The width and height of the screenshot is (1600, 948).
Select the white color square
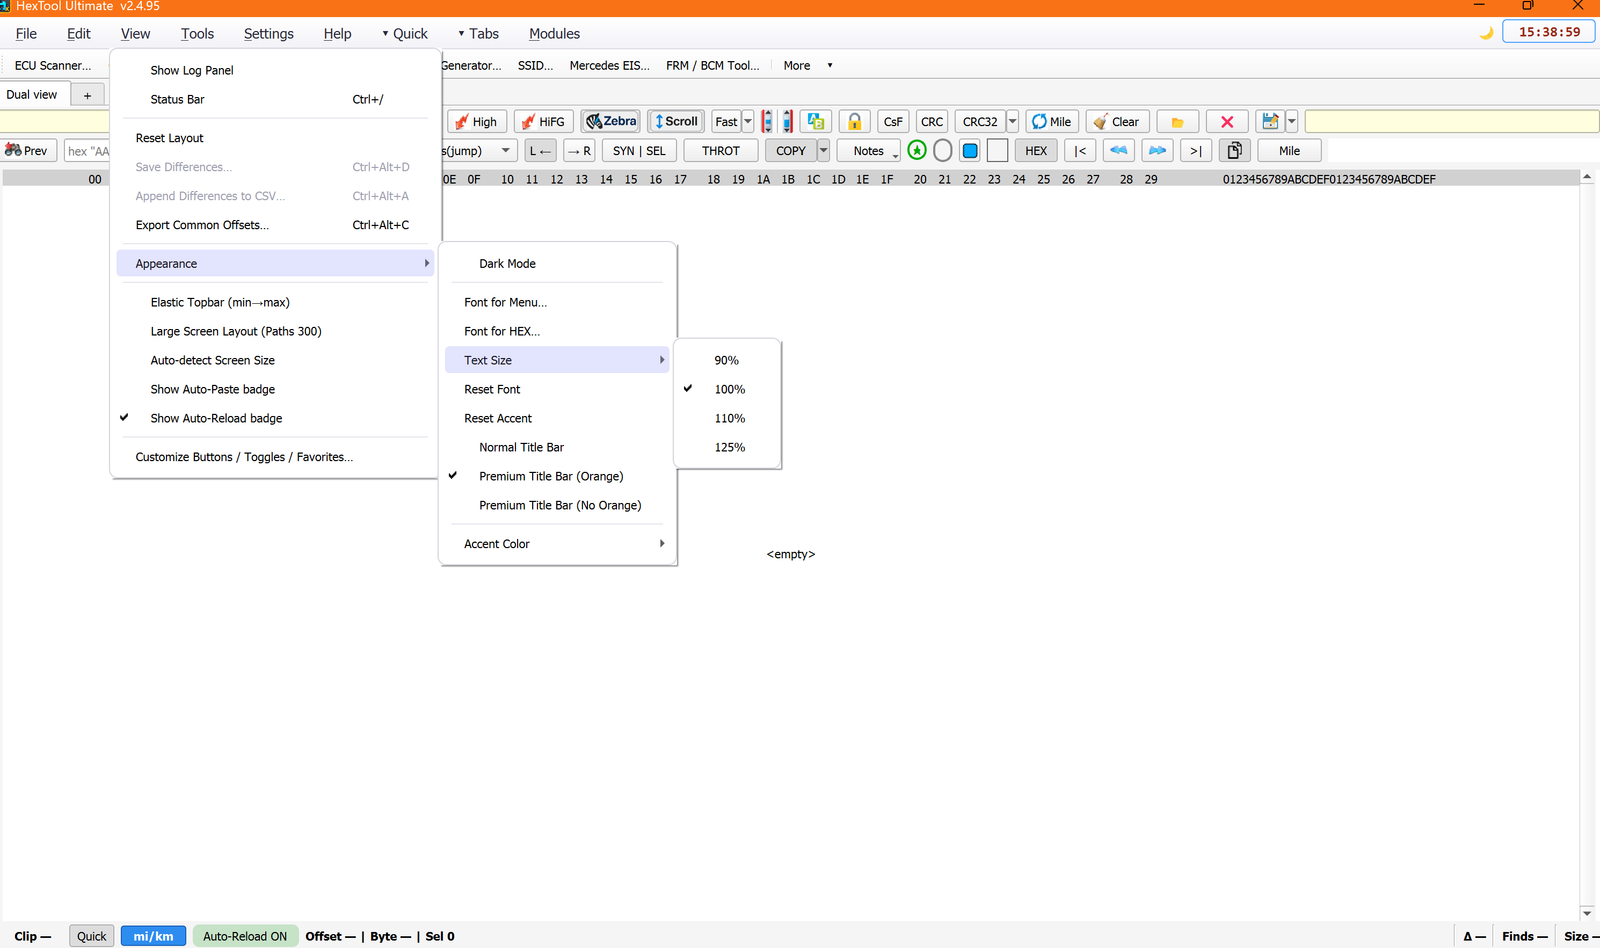click(x=997, y=151)
